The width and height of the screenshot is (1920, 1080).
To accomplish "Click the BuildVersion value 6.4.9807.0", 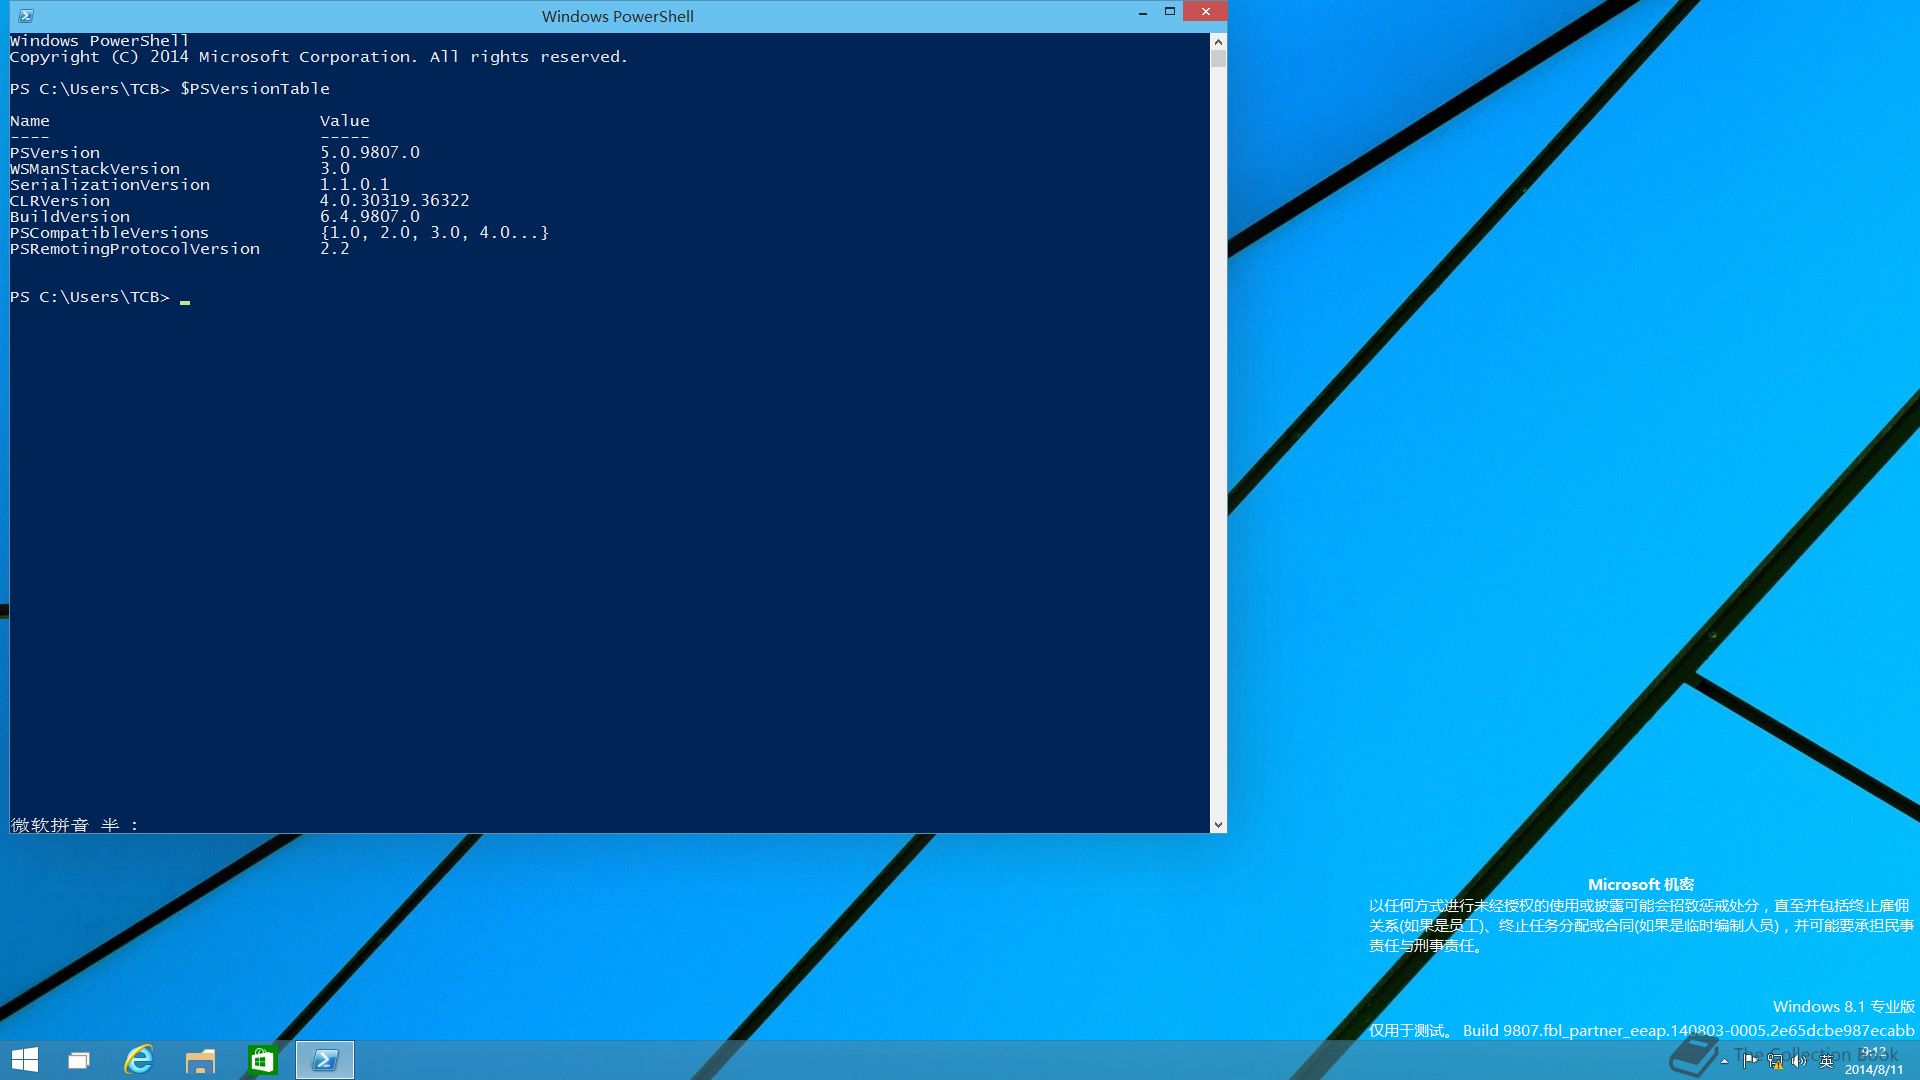I will tap(370, 217).
